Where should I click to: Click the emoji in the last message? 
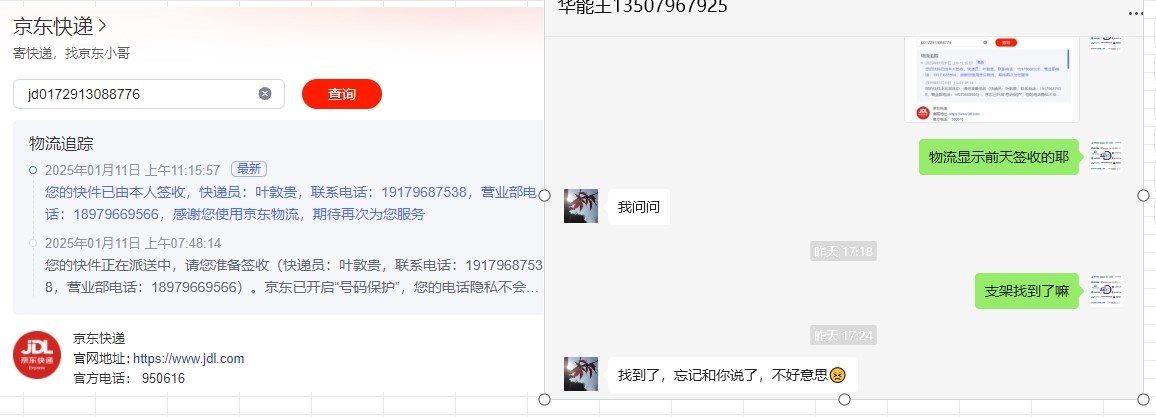(838, 375)
